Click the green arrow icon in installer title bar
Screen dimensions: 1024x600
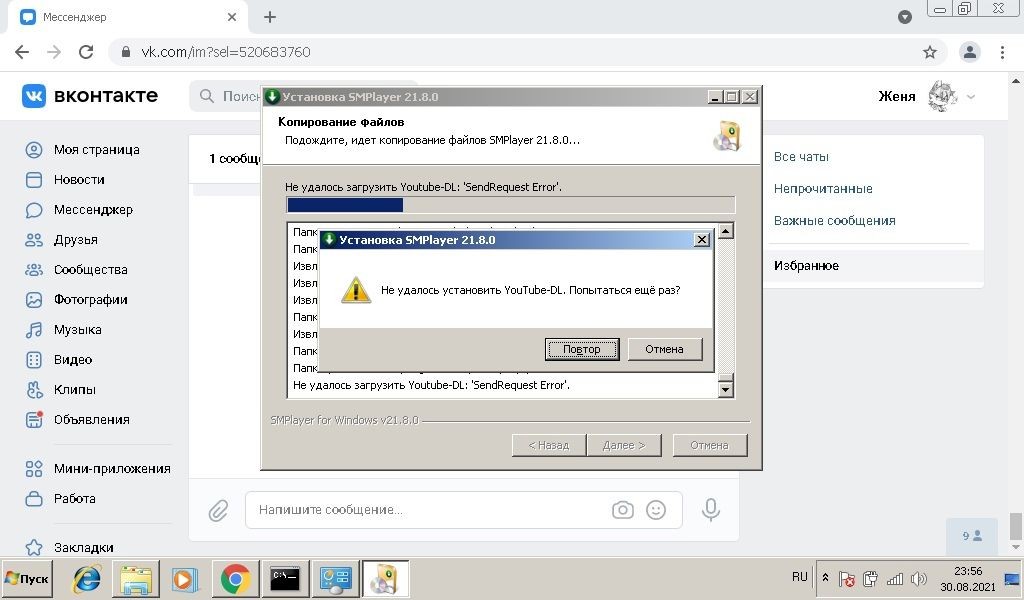pos(272,97)
